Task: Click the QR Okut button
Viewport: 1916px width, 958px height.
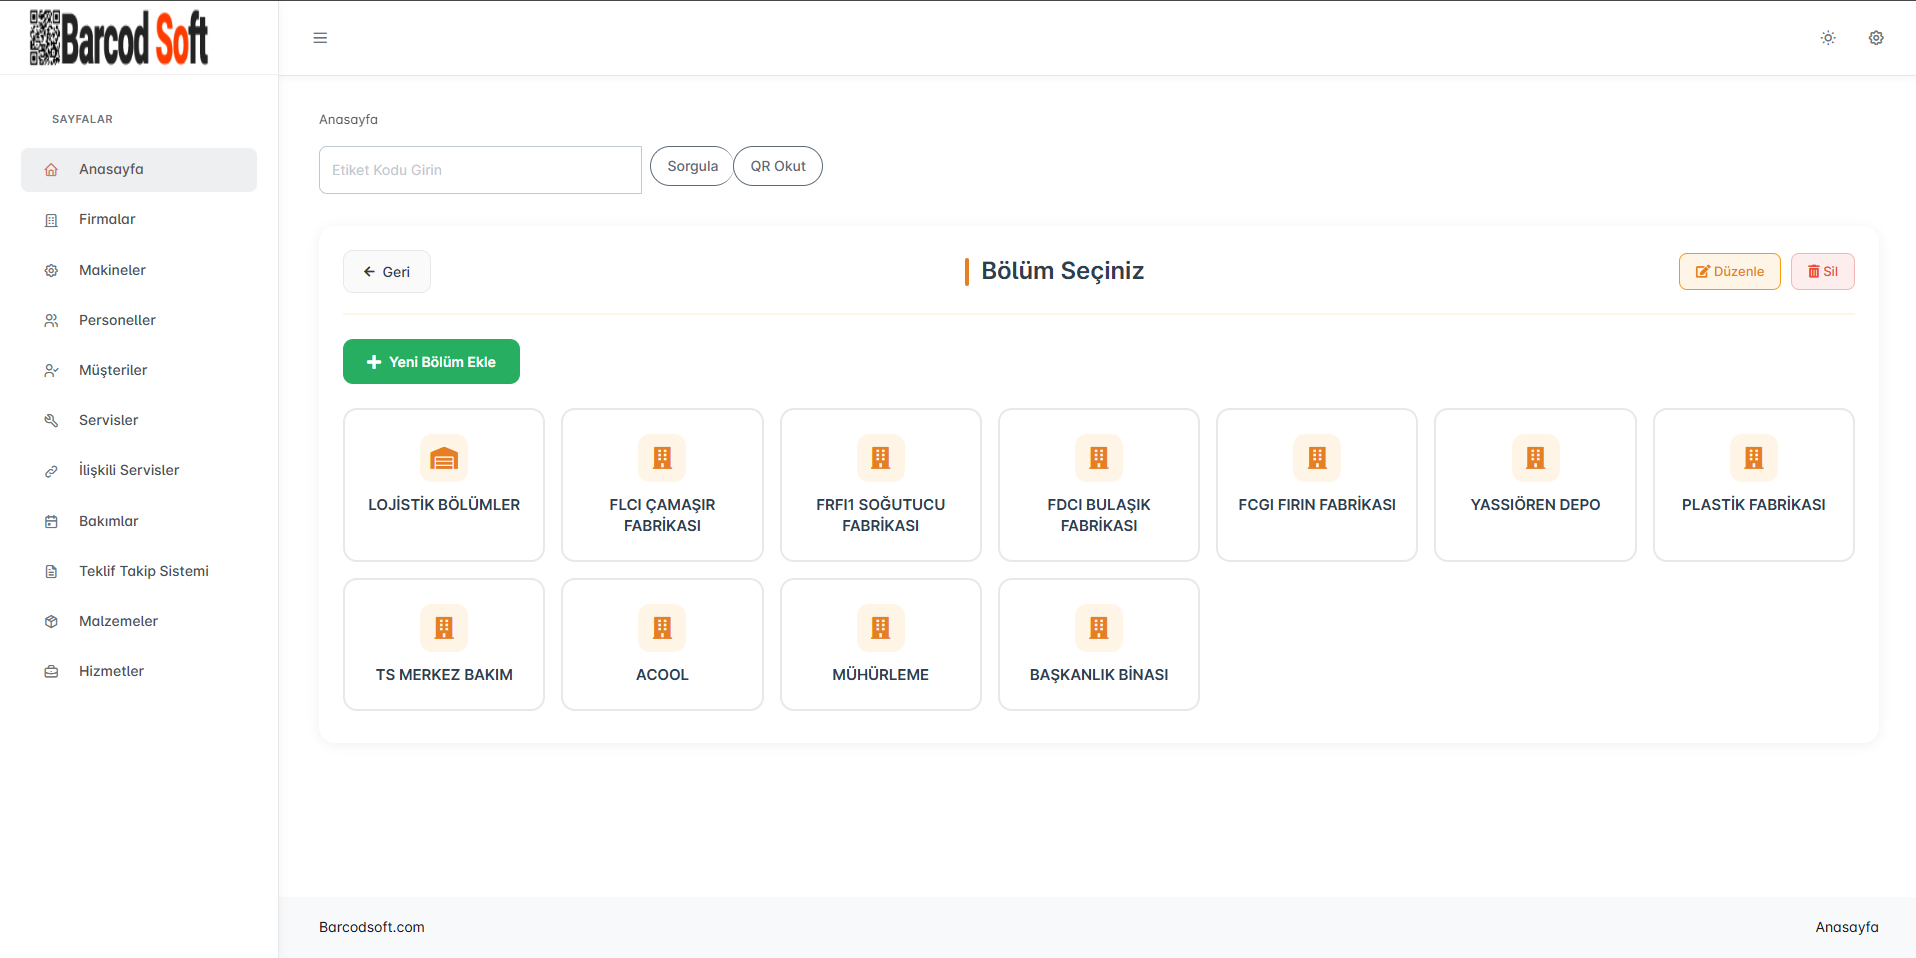Action: click(778, 166)
